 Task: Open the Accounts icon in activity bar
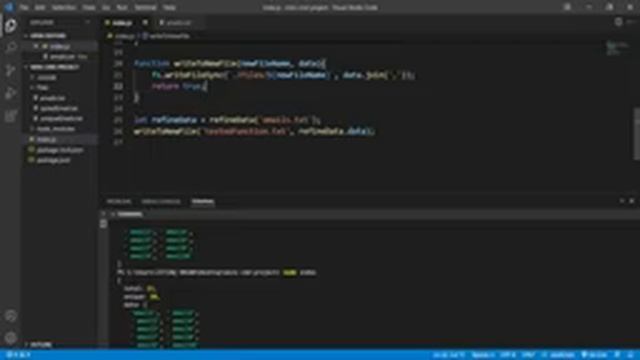click(11, 316)
